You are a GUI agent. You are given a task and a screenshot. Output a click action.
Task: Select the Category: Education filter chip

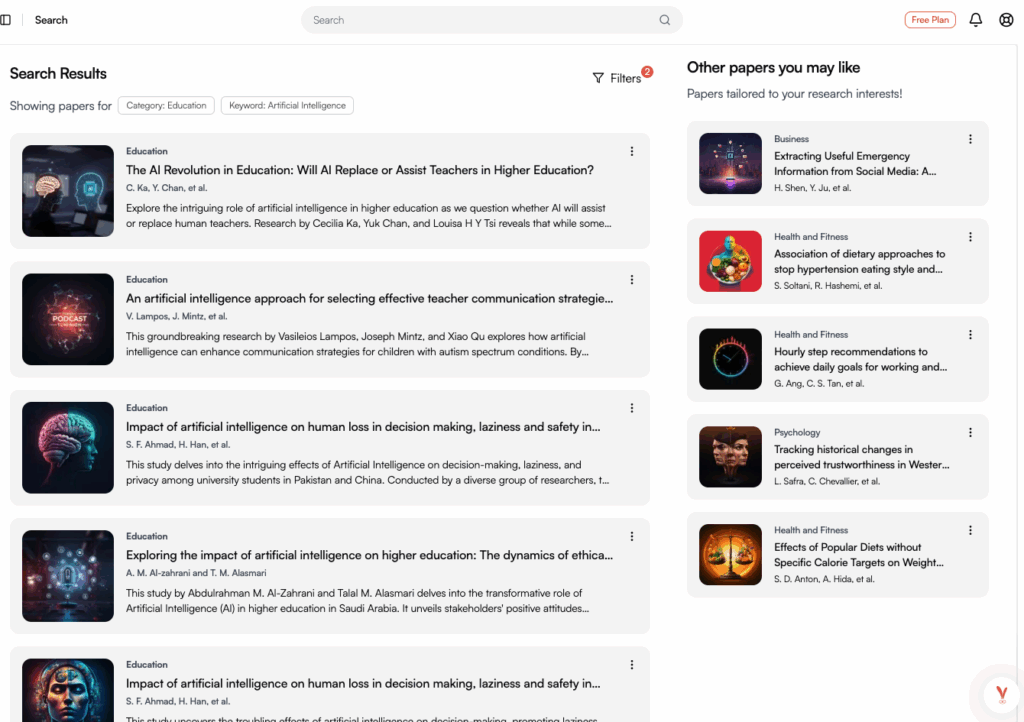pos(166,105)
